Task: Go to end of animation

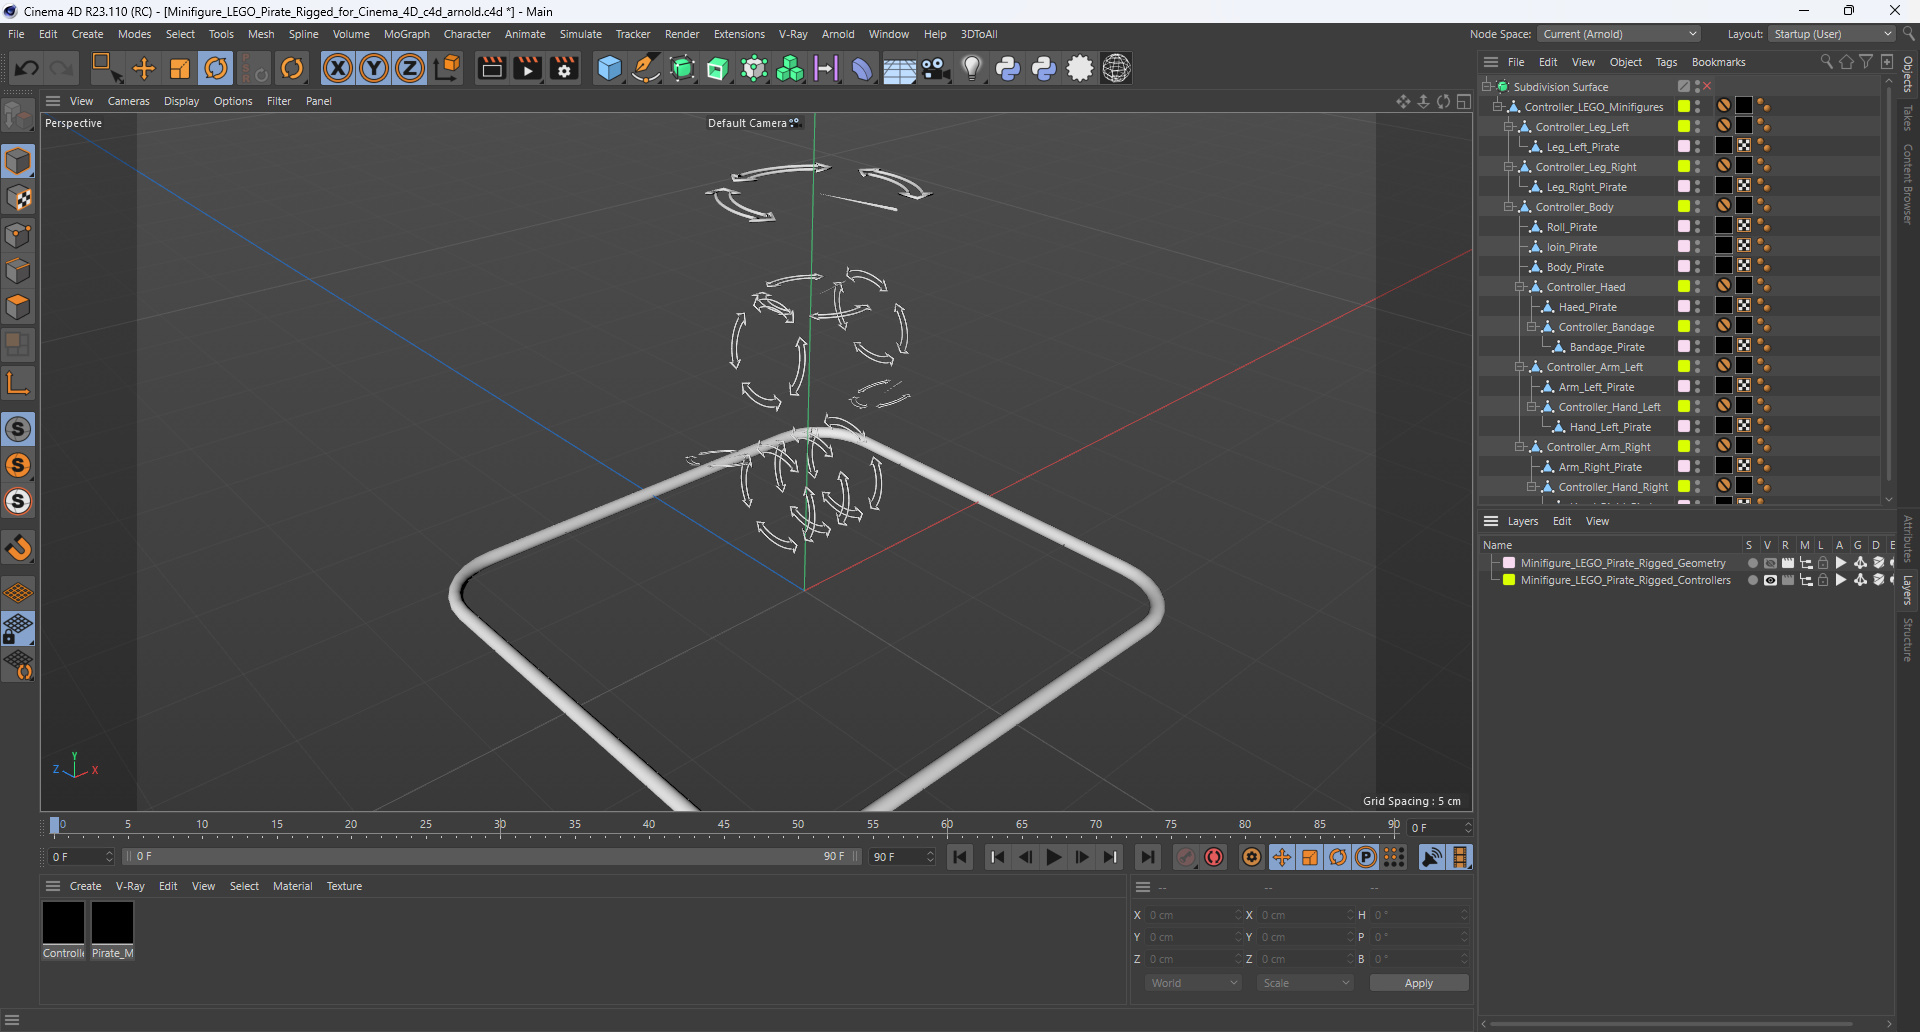Action: point(1148,857)
